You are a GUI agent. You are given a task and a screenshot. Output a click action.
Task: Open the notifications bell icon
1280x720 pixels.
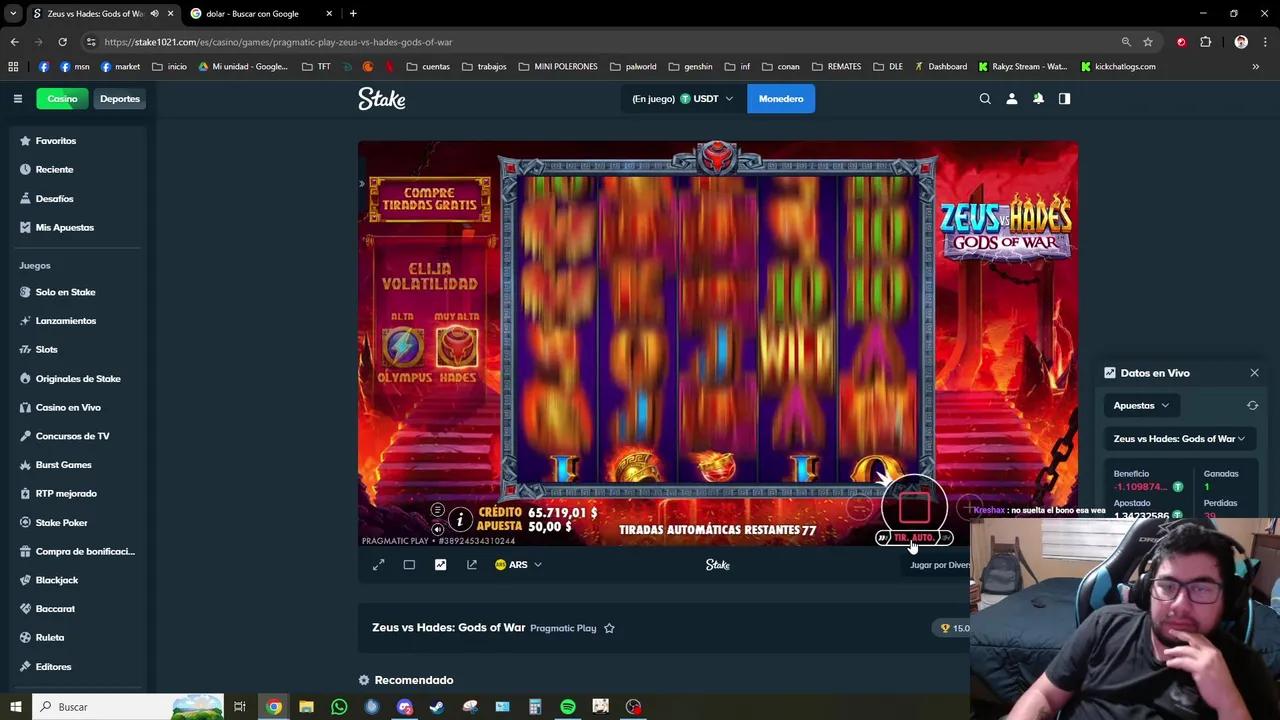[1038, 98]
